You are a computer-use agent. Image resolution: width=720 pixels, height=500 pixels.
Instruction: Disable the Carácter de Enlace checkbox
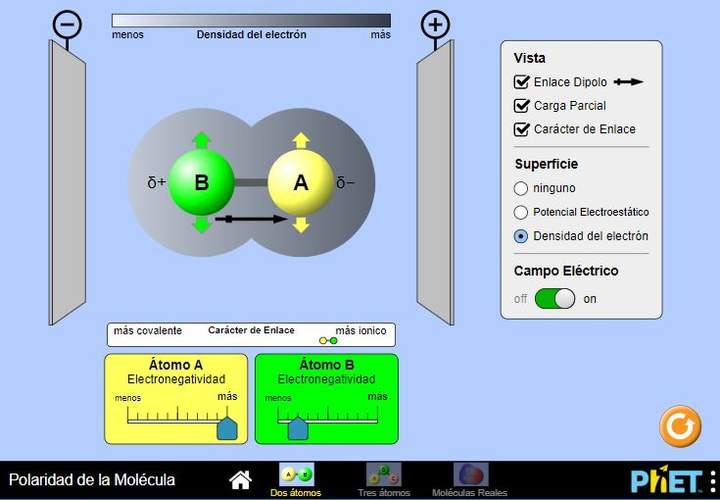[521, 129]
